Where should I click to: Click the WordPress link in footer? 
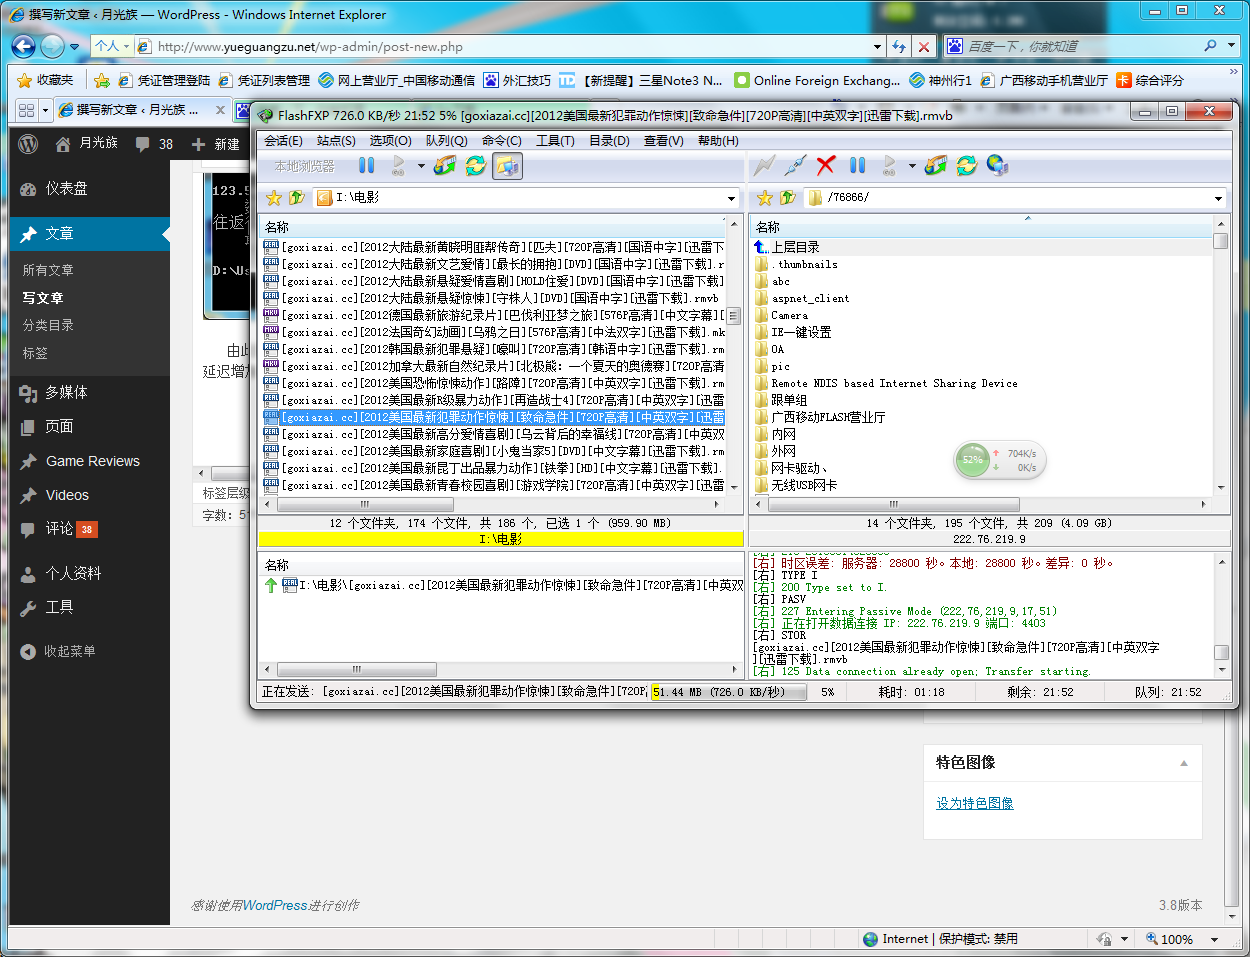pos(275,905)
